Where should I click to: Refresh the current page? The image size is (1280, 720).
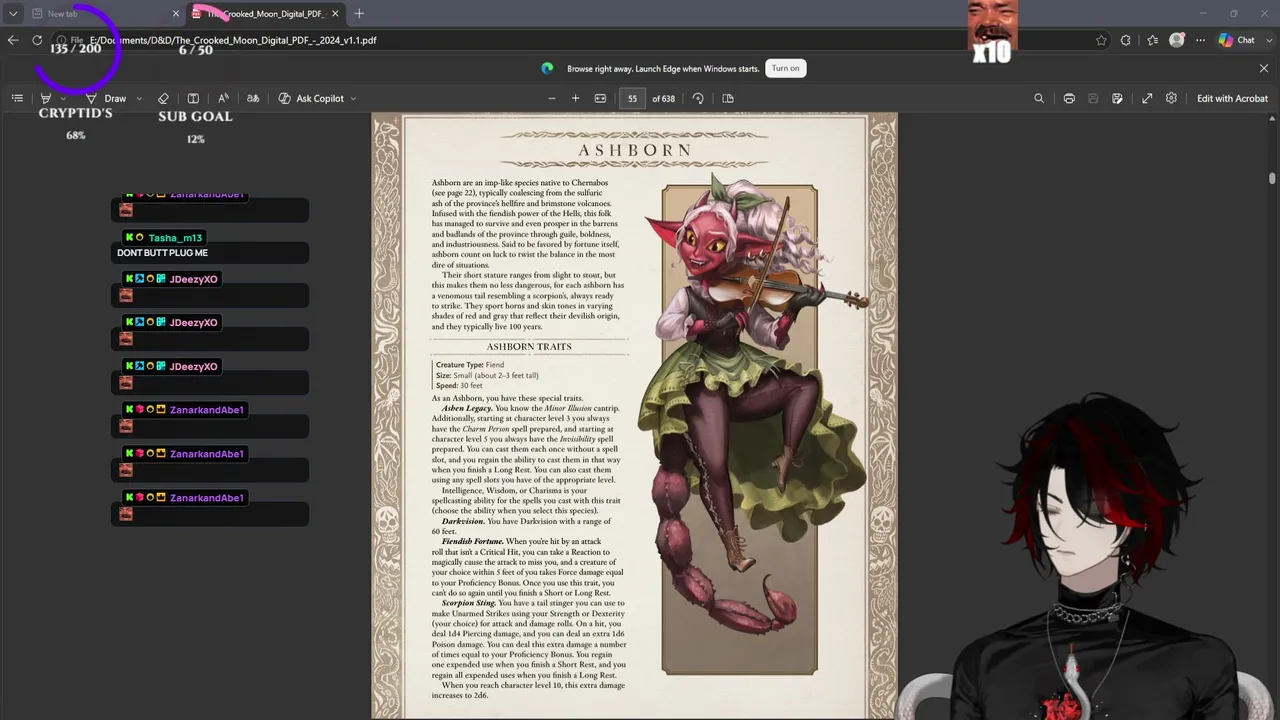37,40
